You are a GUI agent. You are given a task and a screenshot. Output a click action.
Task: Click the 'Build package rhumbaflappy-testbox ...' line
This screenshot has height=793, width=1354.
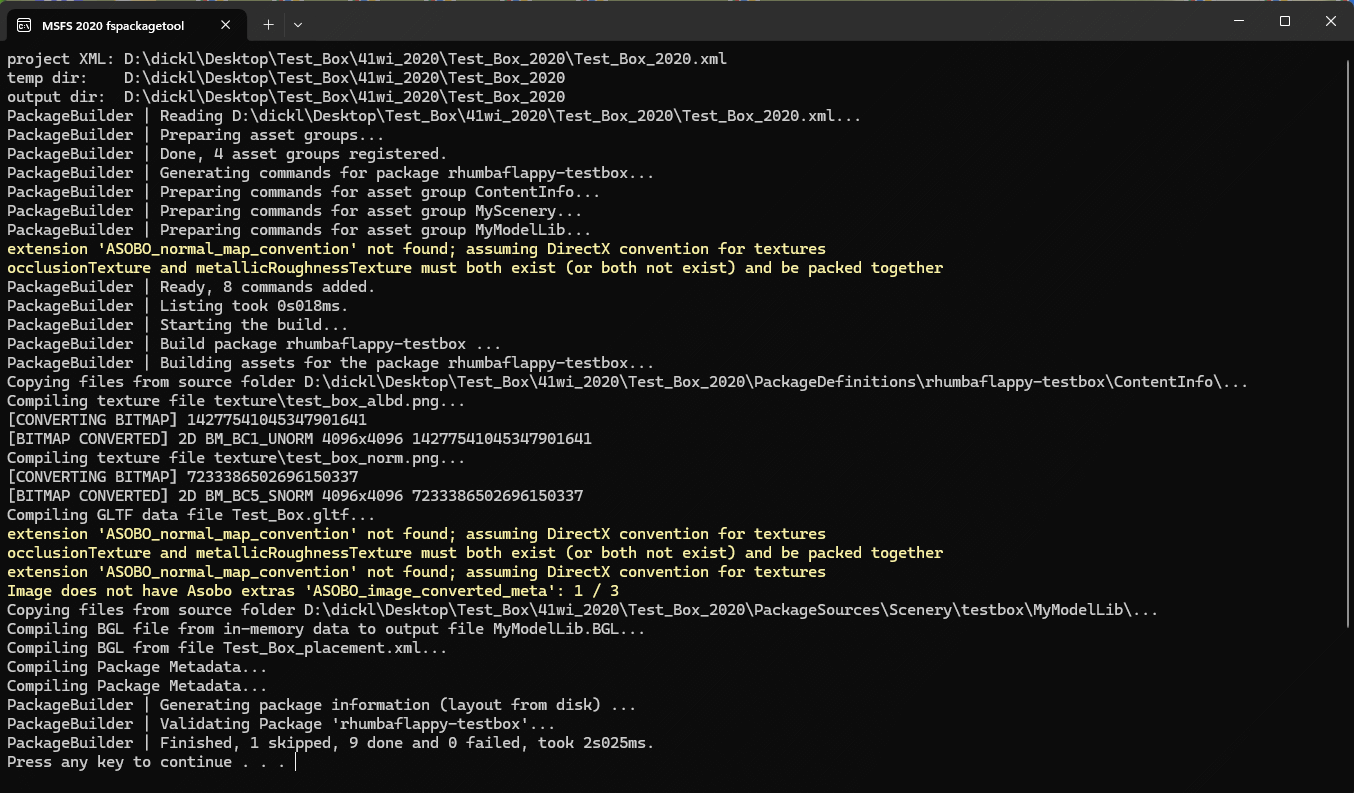tap(254, 344)
